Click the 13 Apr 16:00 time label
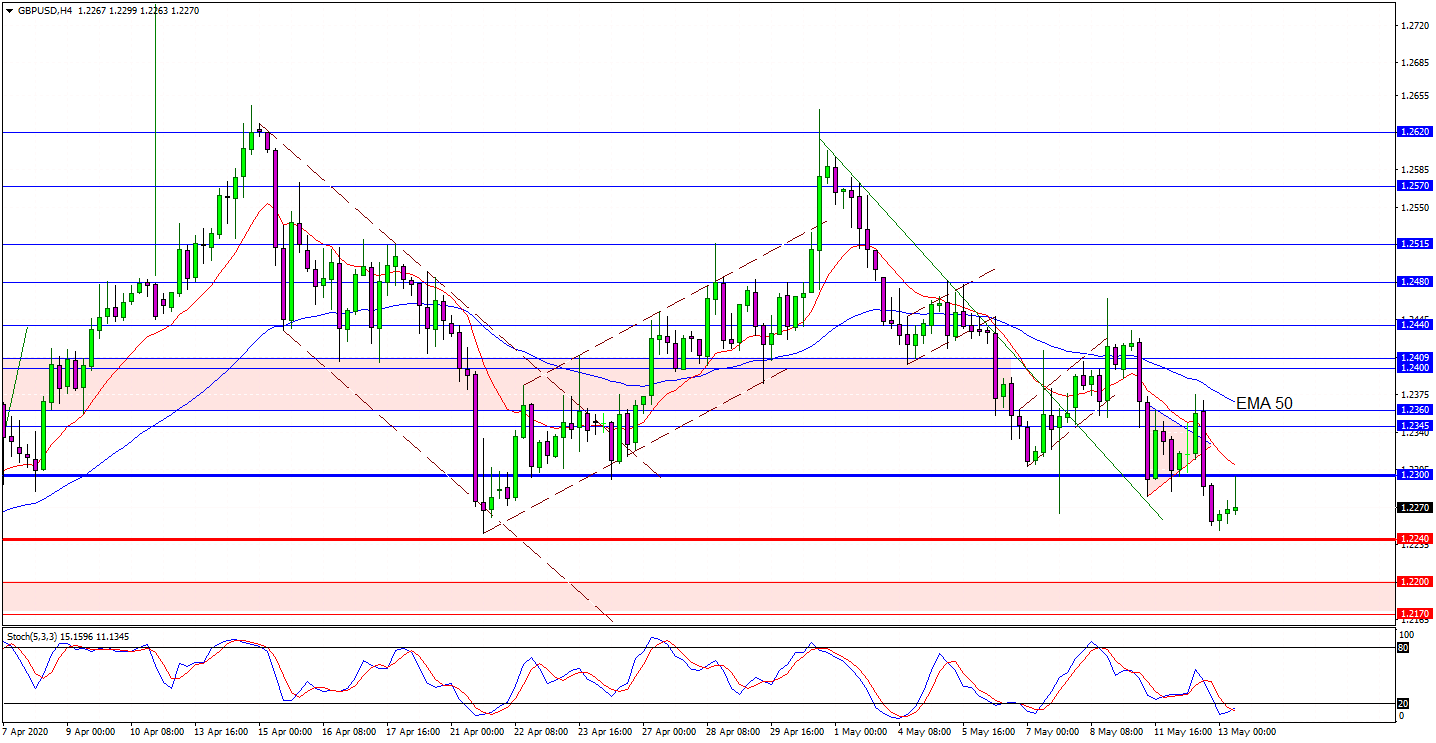This screenshot has height=743, width=1436. [220, 731]
